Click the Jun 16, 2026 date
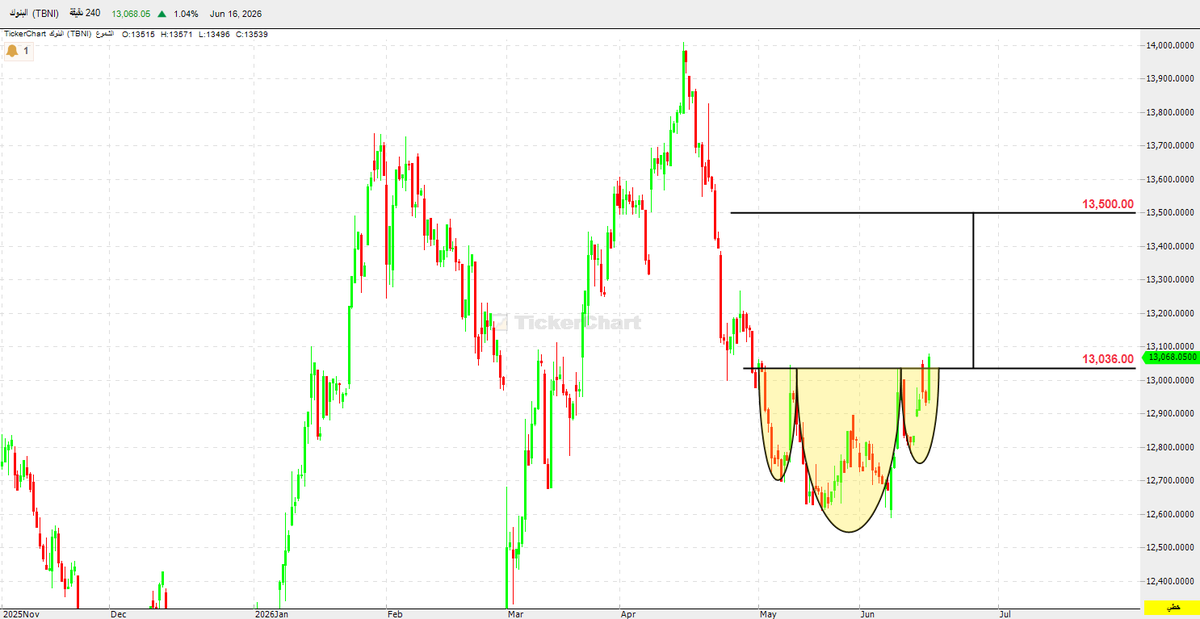 point(236,14)
